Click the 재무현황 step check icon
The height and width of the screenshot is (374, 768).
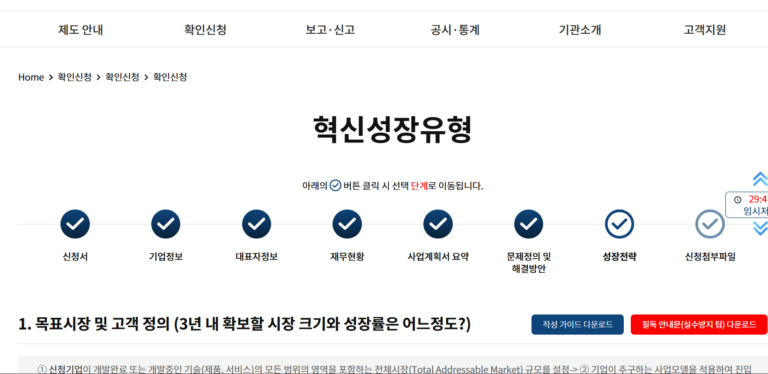coord(347,224)
